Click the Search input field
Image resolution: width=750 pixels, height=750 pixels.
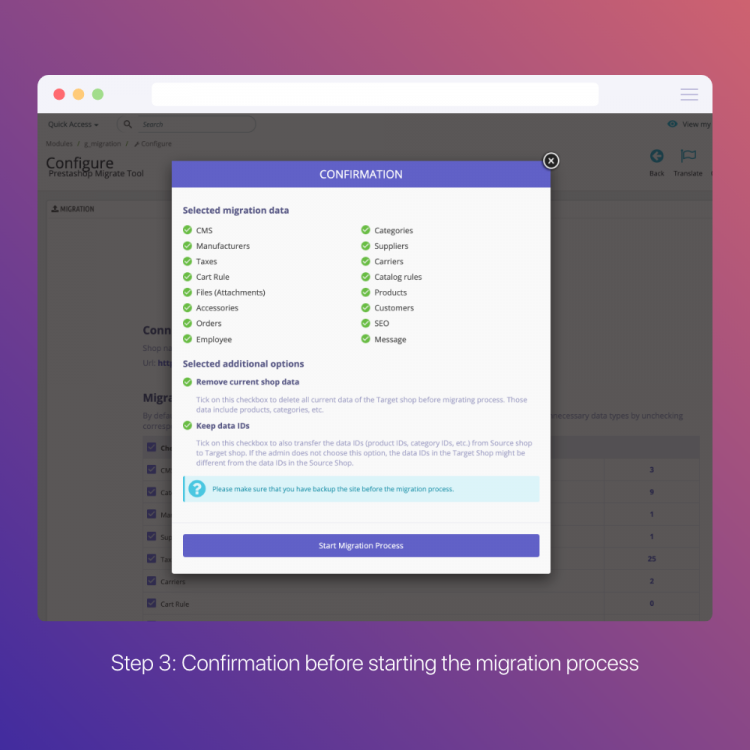[196, 124]
